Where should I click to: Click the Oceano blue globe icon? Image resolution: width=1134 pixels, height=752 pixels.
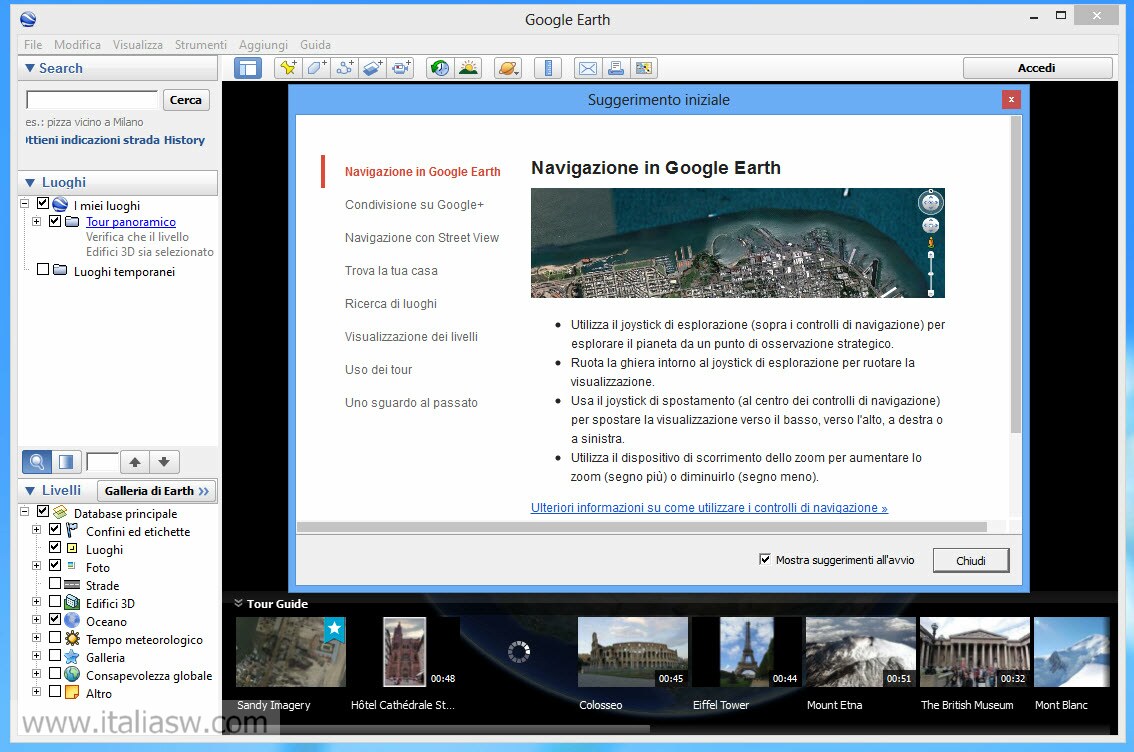click(x=72, y=620)
